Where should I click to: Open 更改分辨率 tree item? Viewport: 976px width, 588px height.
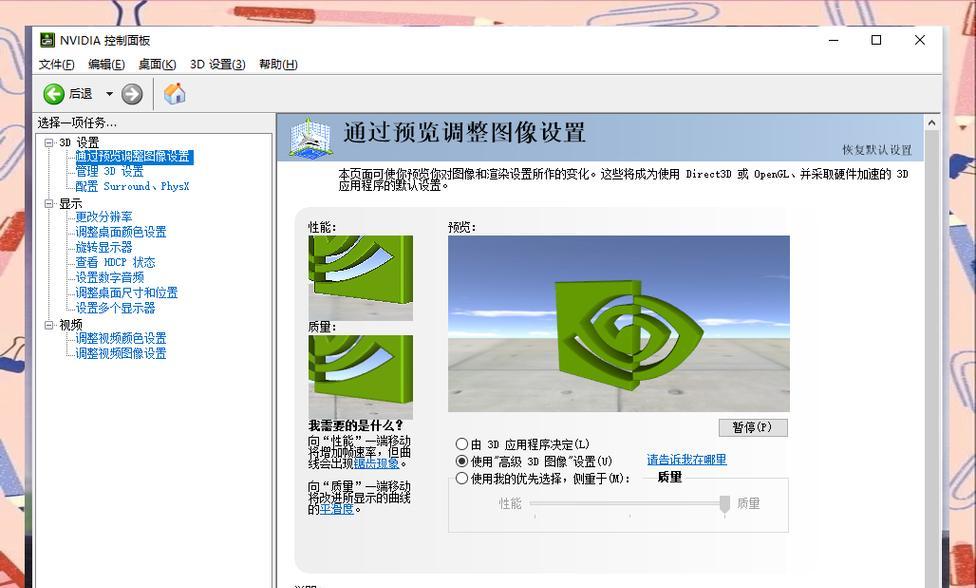tap(104, 217)
